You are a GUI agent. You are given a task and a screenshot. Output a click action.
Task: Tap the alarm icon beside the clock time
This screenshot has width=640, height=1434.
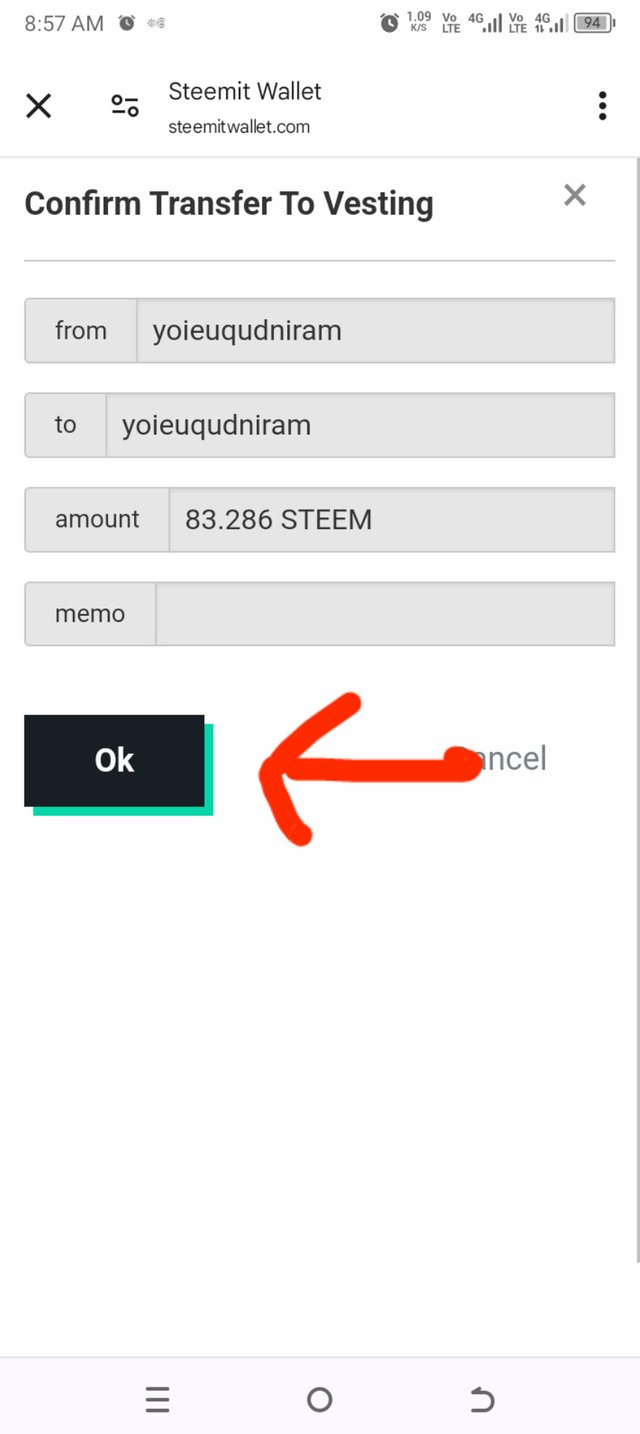point(127,23)
